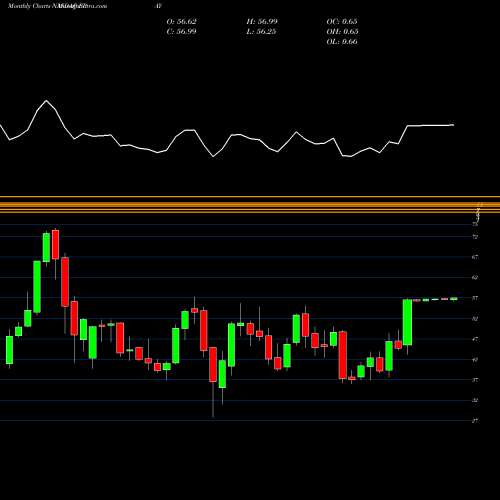Viewport: 500px width, 500px height.
Task: Click the open value O: 56.62
Action: click(x=181, y=22)
